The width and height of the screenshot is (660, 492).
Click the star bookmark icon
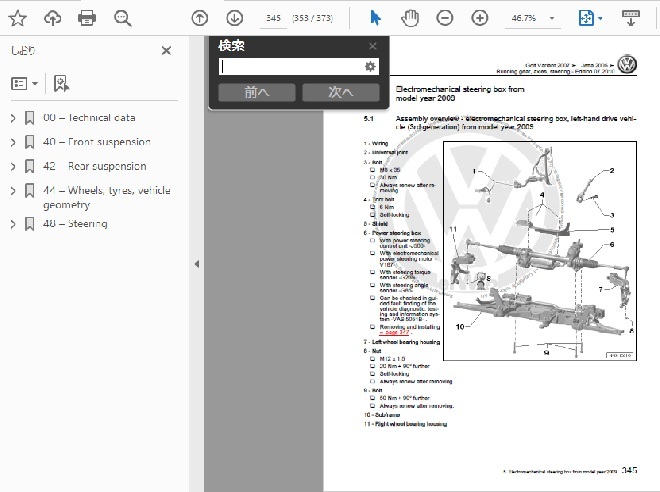coord(18,18)
